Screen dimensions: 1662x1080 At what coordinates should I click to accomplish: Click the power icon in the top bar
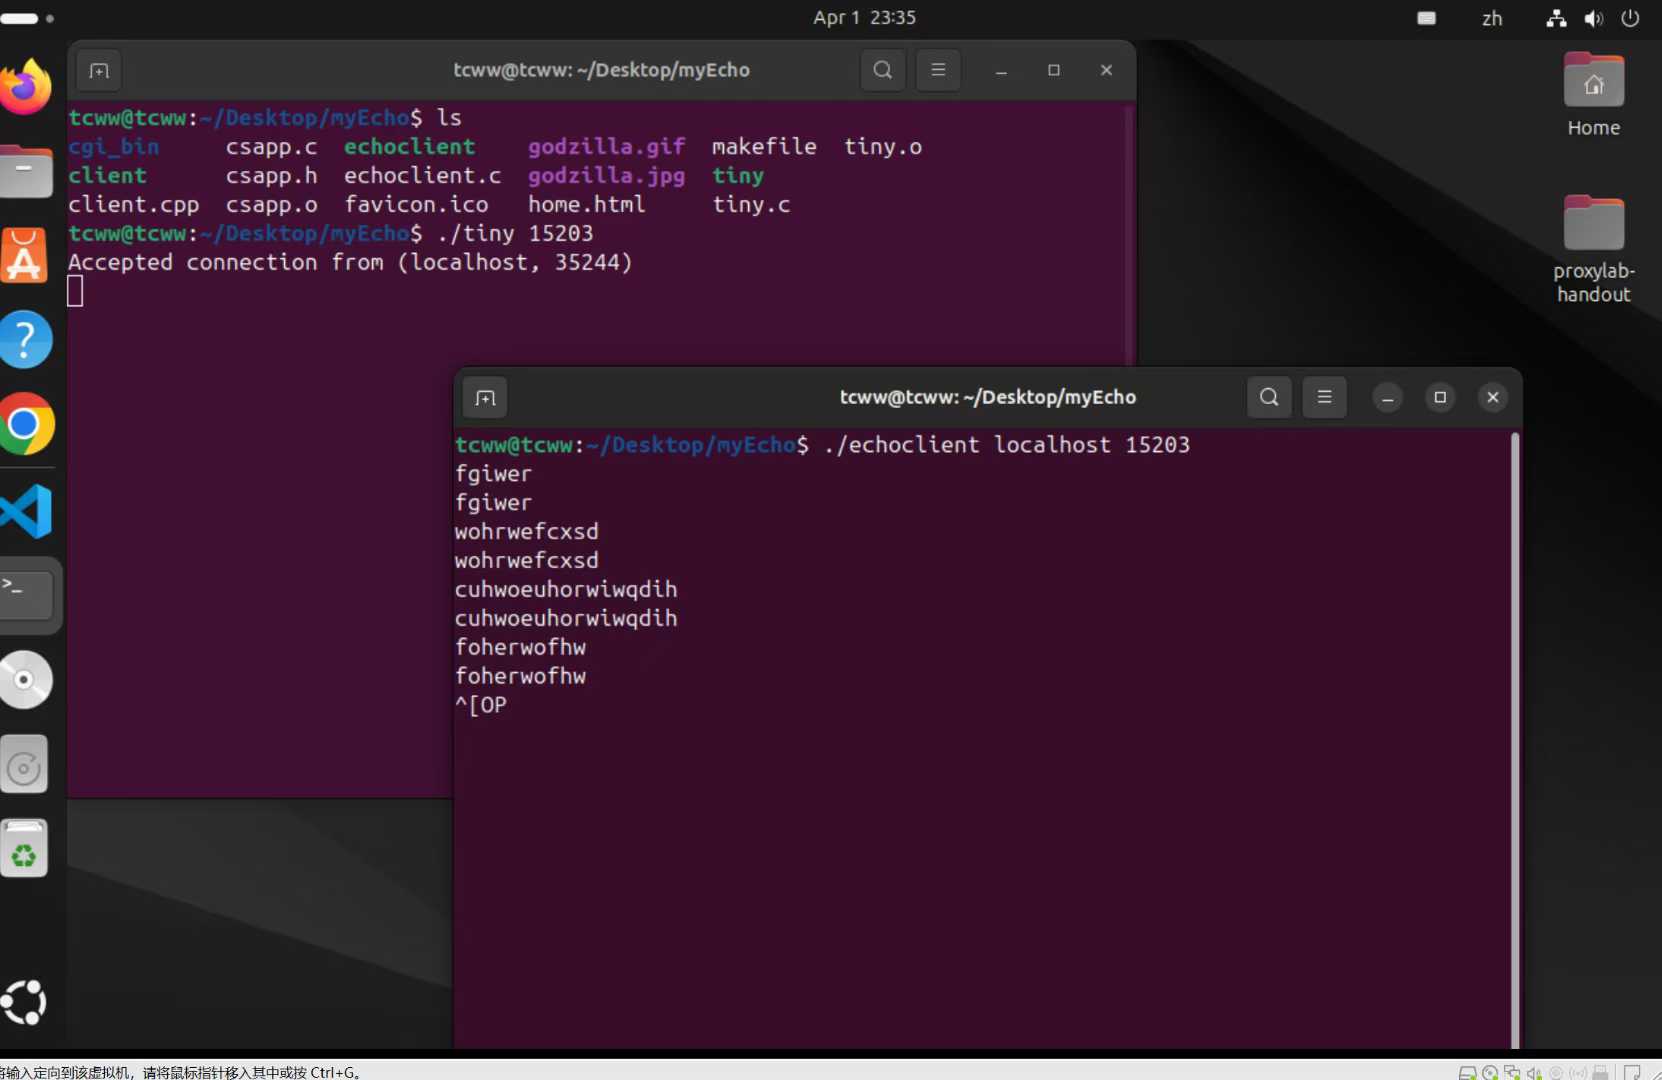coord(1630,18)
